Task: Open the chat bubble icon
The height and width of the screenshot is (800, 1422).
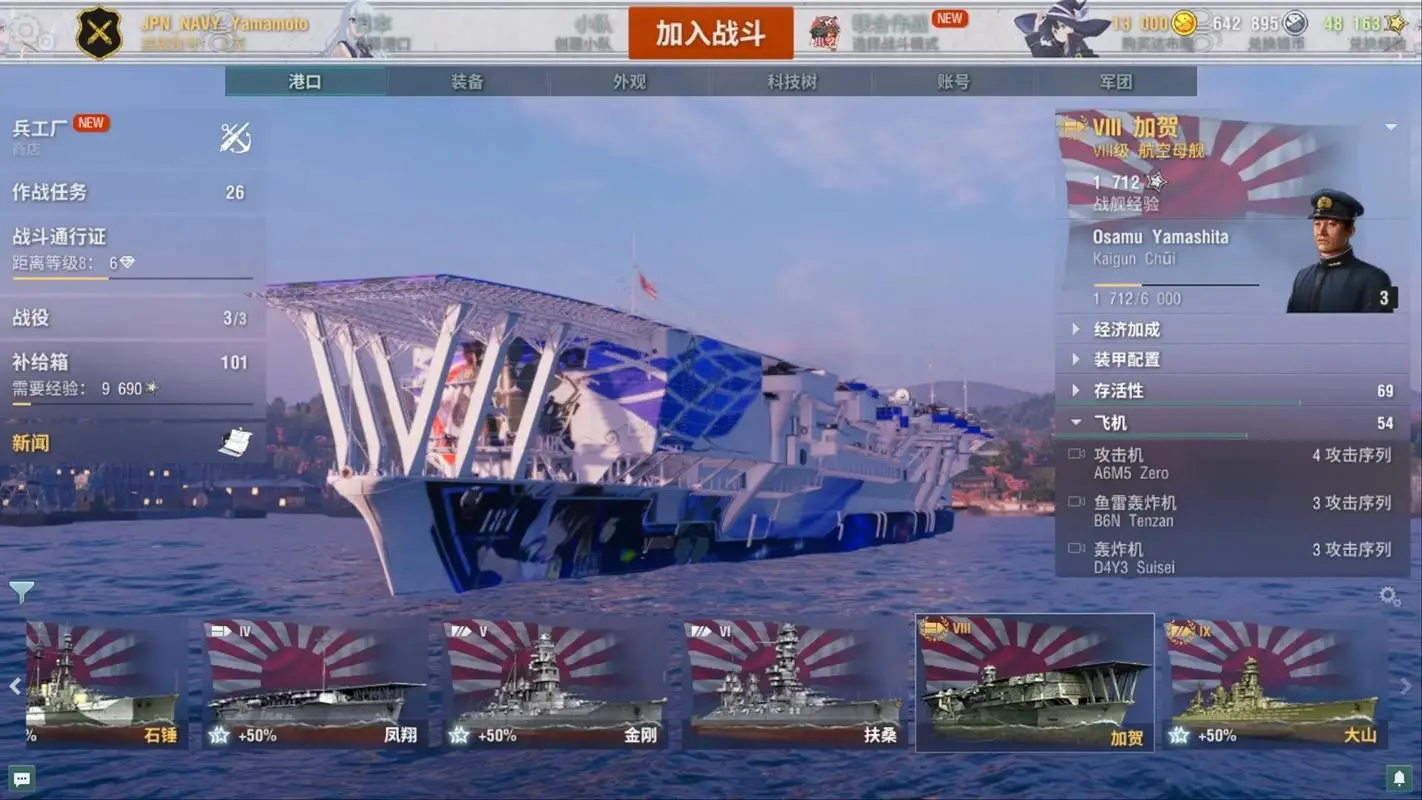Action: tap(22, 777)
